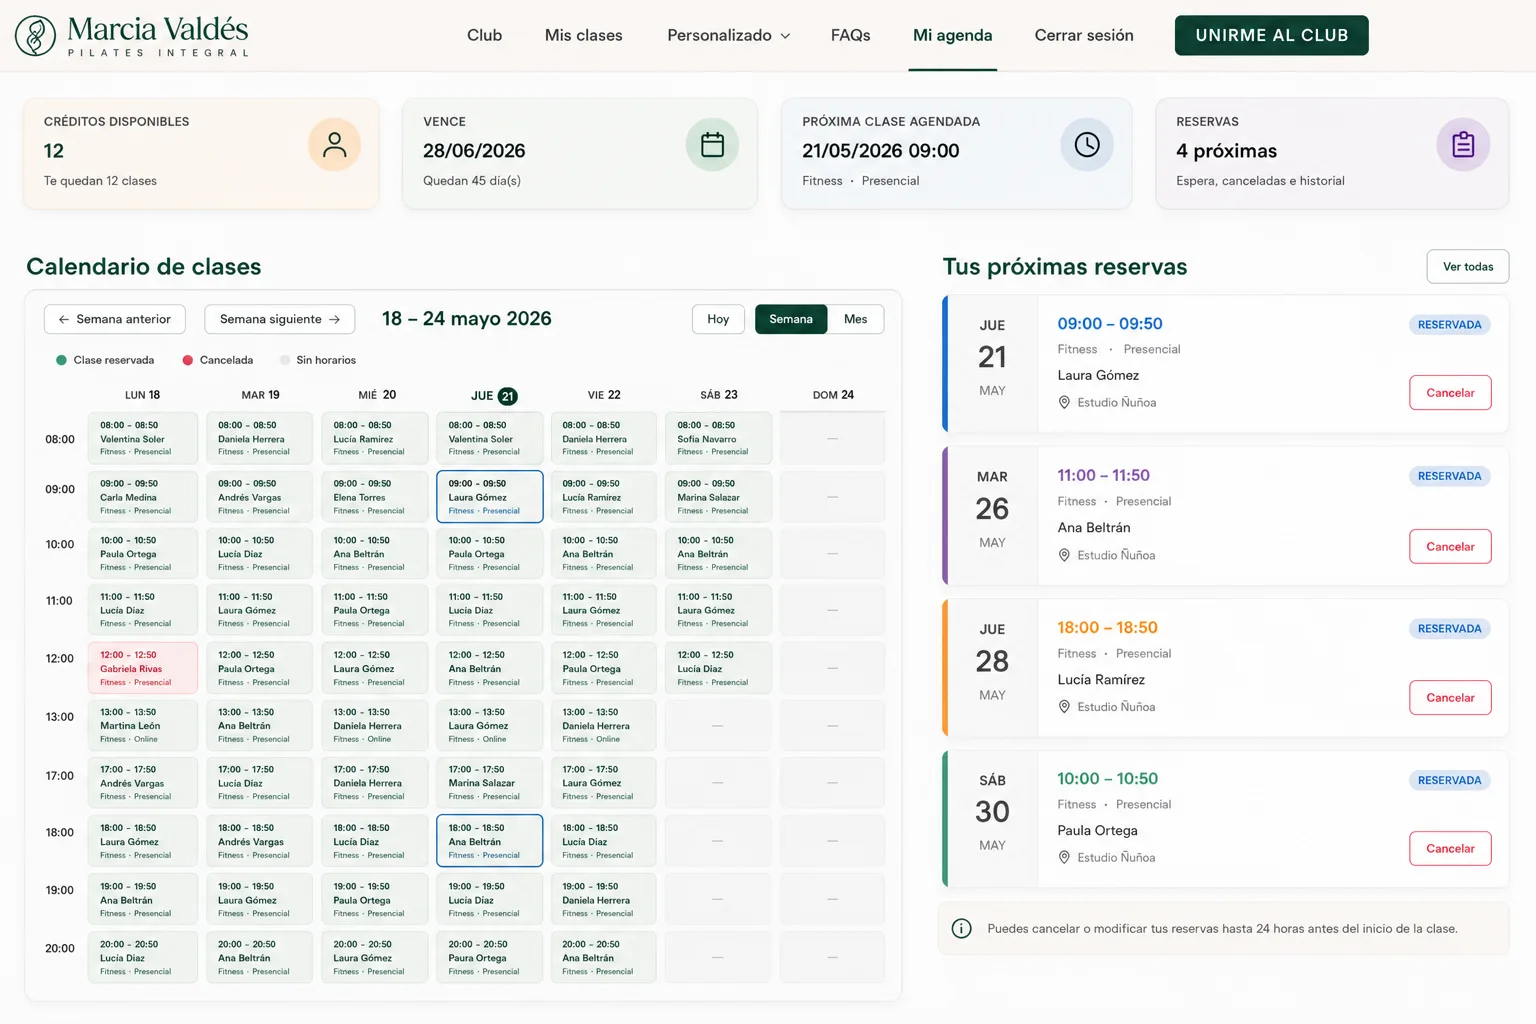Click the 18 – 24 mayo 2026 date range
This screenshot has width=1536, height=1024.
[467, 319]
